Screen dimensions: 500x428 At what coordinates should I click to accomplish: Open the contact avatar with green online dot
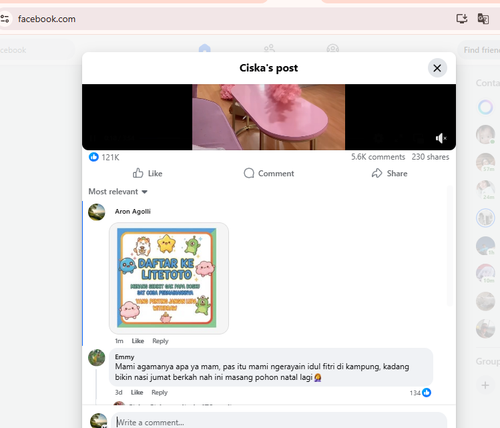[485, 134]
